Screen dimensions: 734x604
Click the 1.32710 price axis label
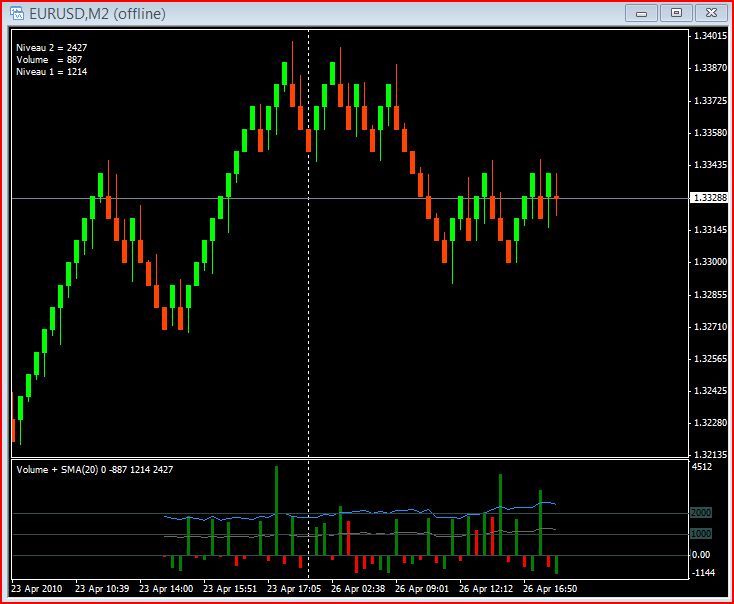(x=710, y=327)
